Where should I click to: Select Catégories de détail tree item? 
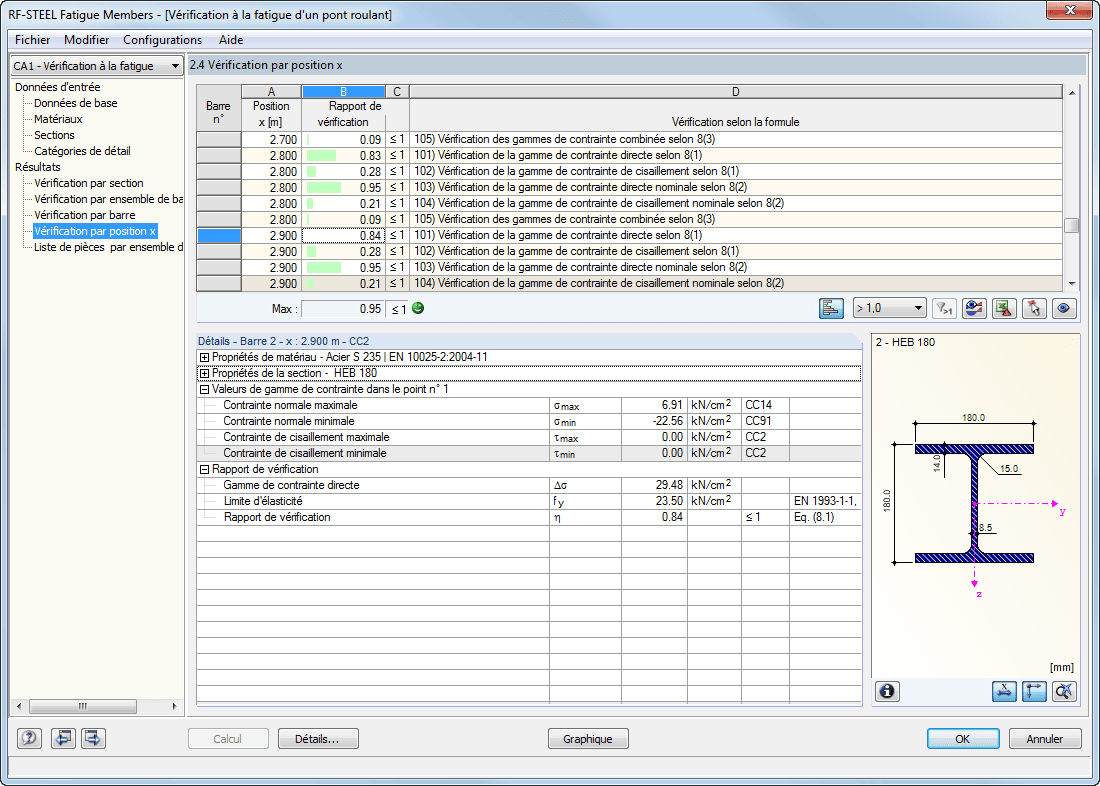pyautogui.click(x=82, y=151)
